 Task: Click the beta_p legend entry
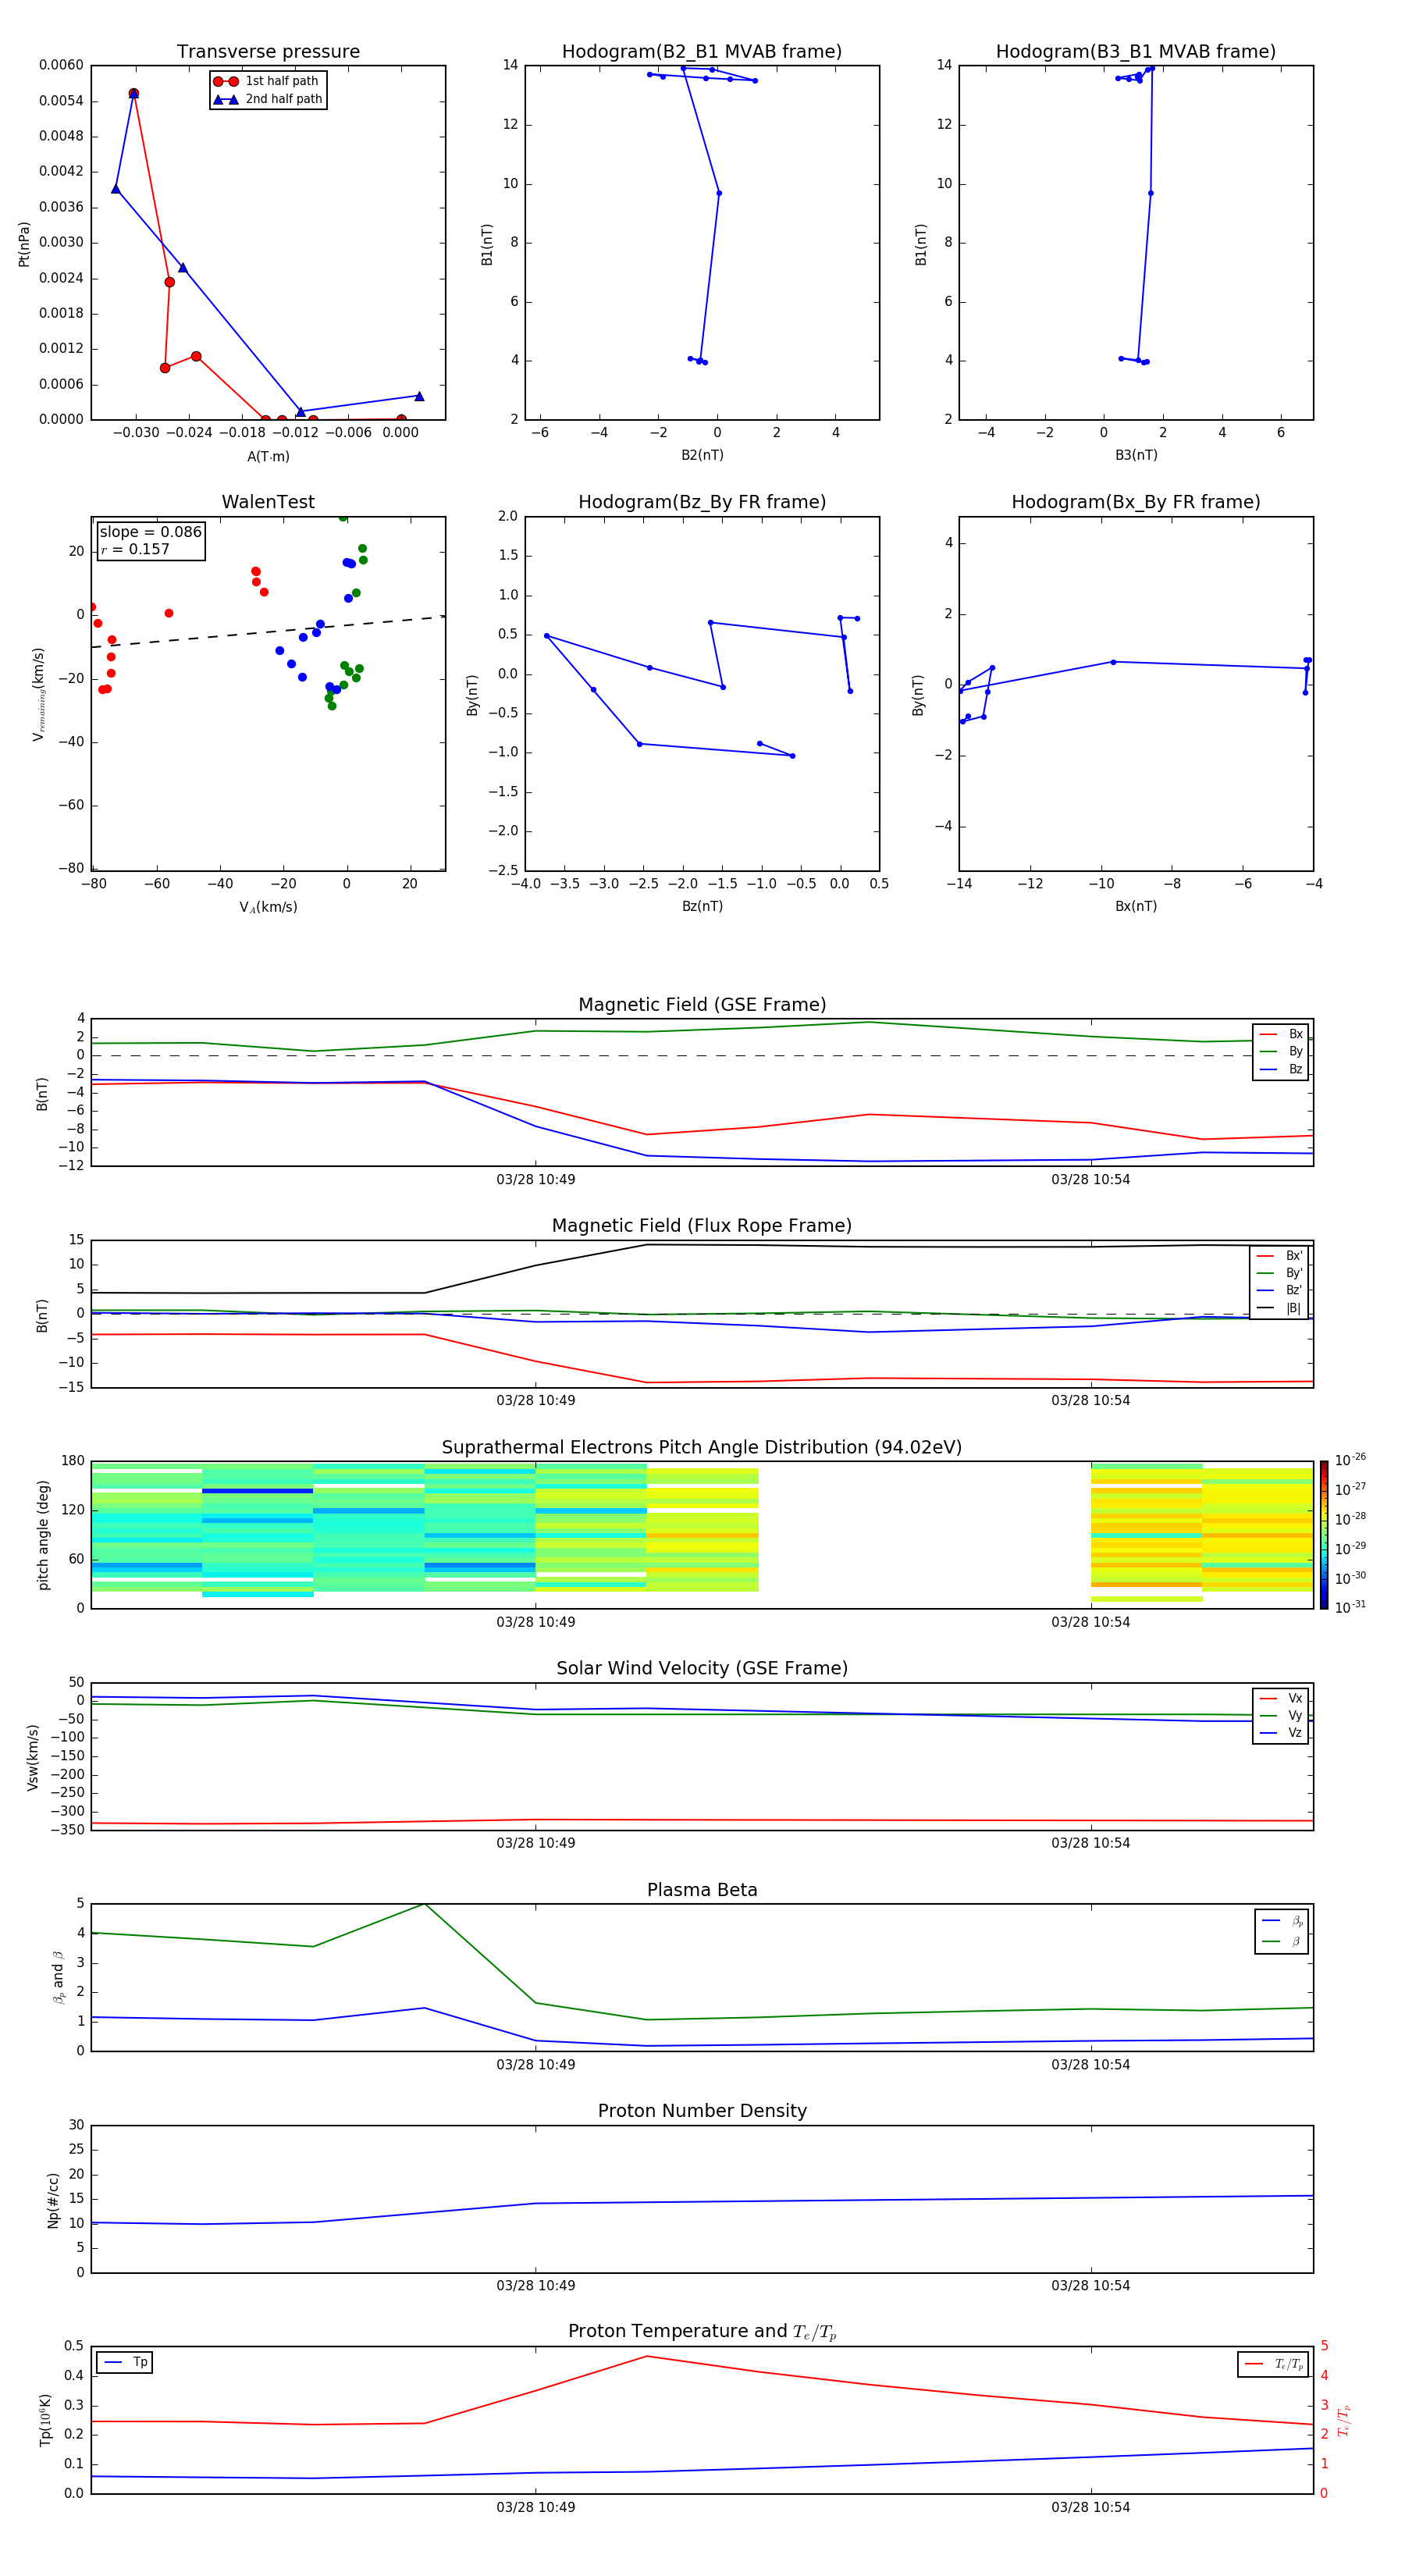[x=1282, y=1921]
